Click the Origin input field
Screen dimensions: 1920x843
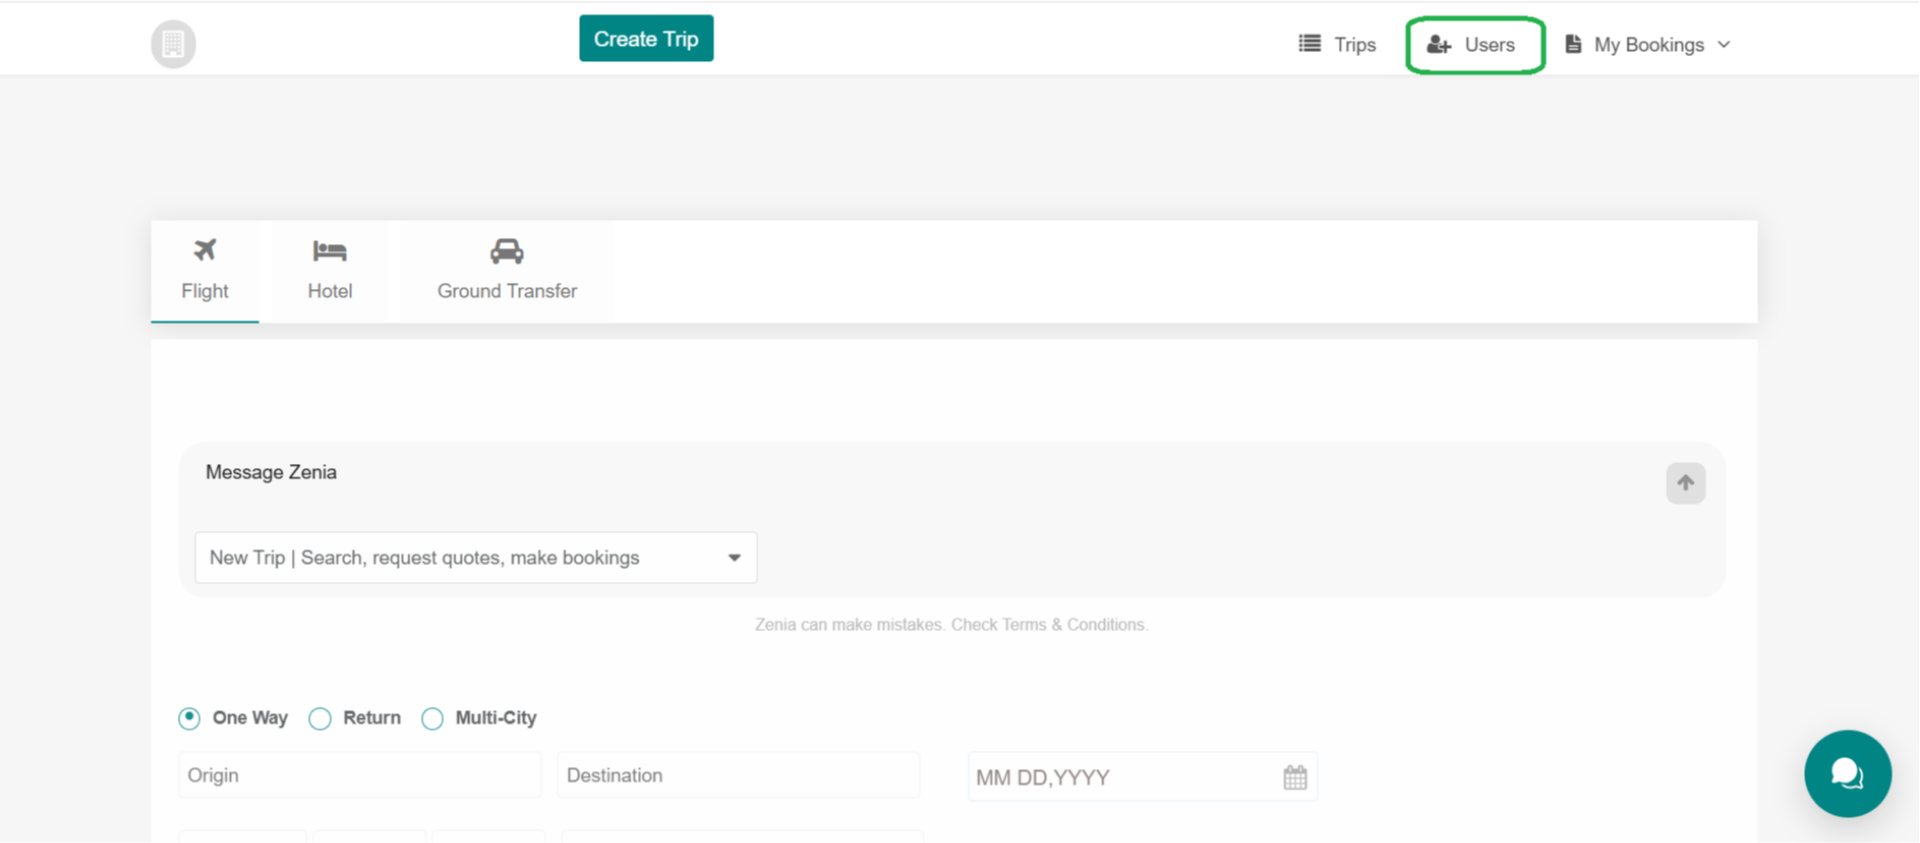coord(359,776)
